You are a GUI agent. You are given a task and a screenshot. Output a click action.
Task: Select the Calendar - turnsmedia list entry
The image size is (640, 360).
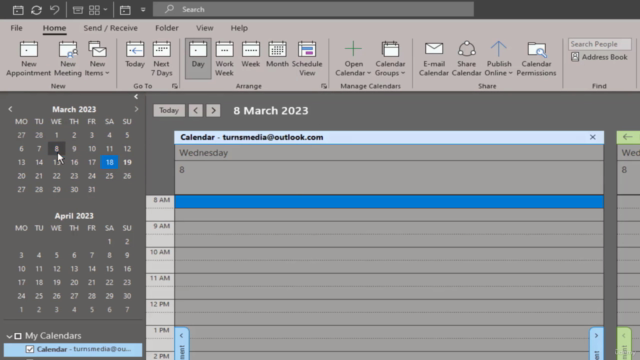coord(73,349)
